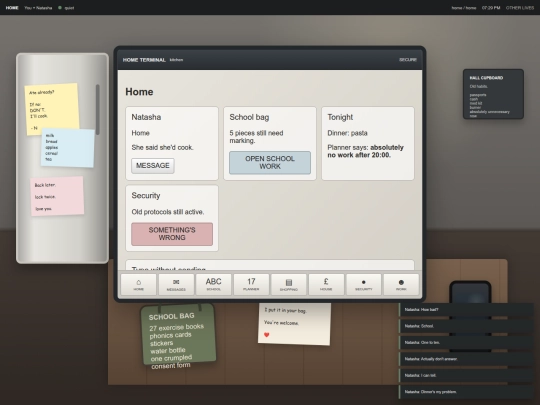Click the fridge door handle
Screen dimensions: 540x405
pyautogui.click(x=98, y=110)
